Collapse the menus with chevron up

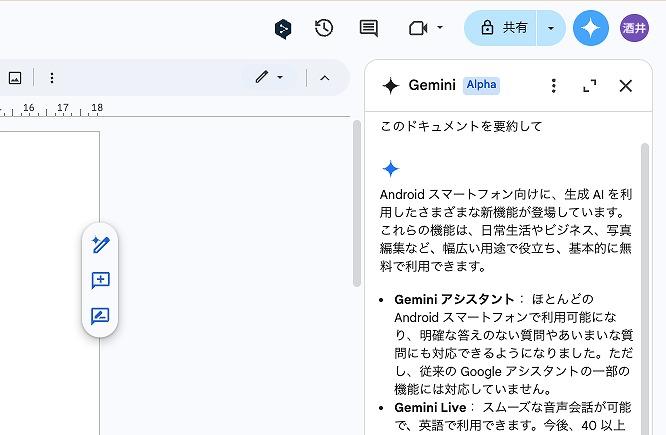coord(325,78)
